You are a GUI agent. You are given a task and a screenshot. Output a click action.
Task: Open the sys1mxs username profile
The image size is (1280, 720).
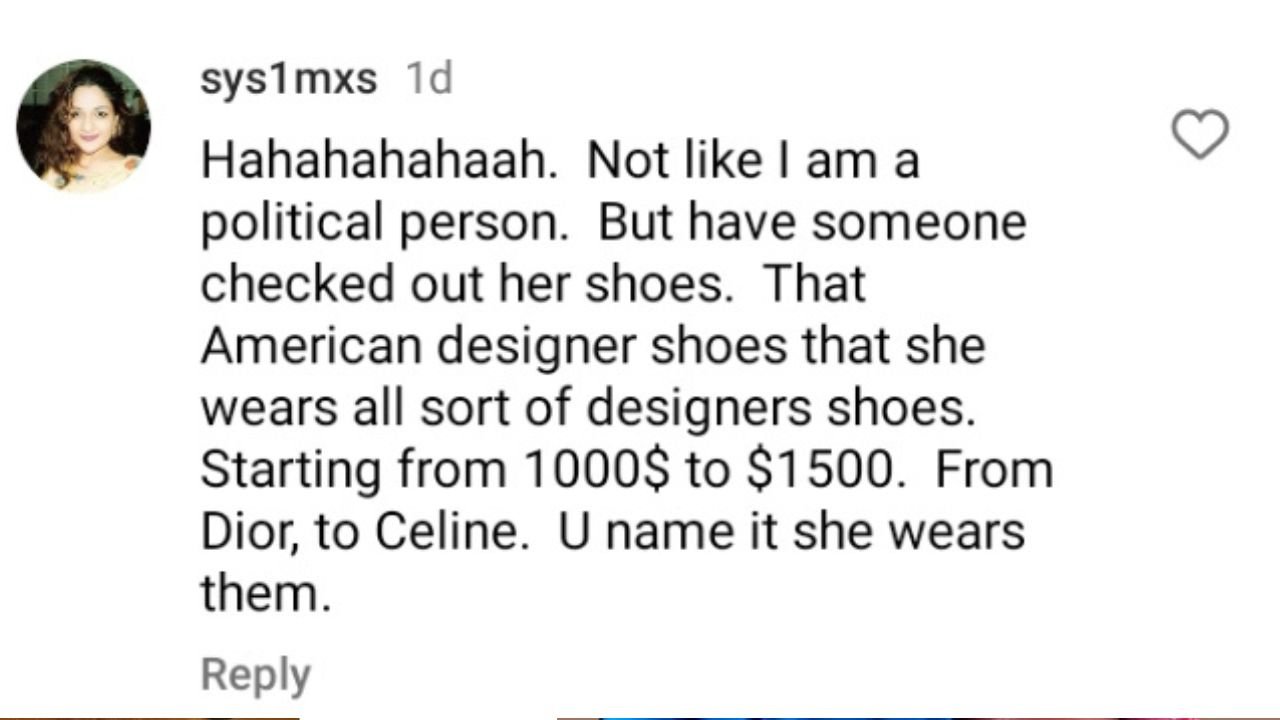click(x=288, y=79)
